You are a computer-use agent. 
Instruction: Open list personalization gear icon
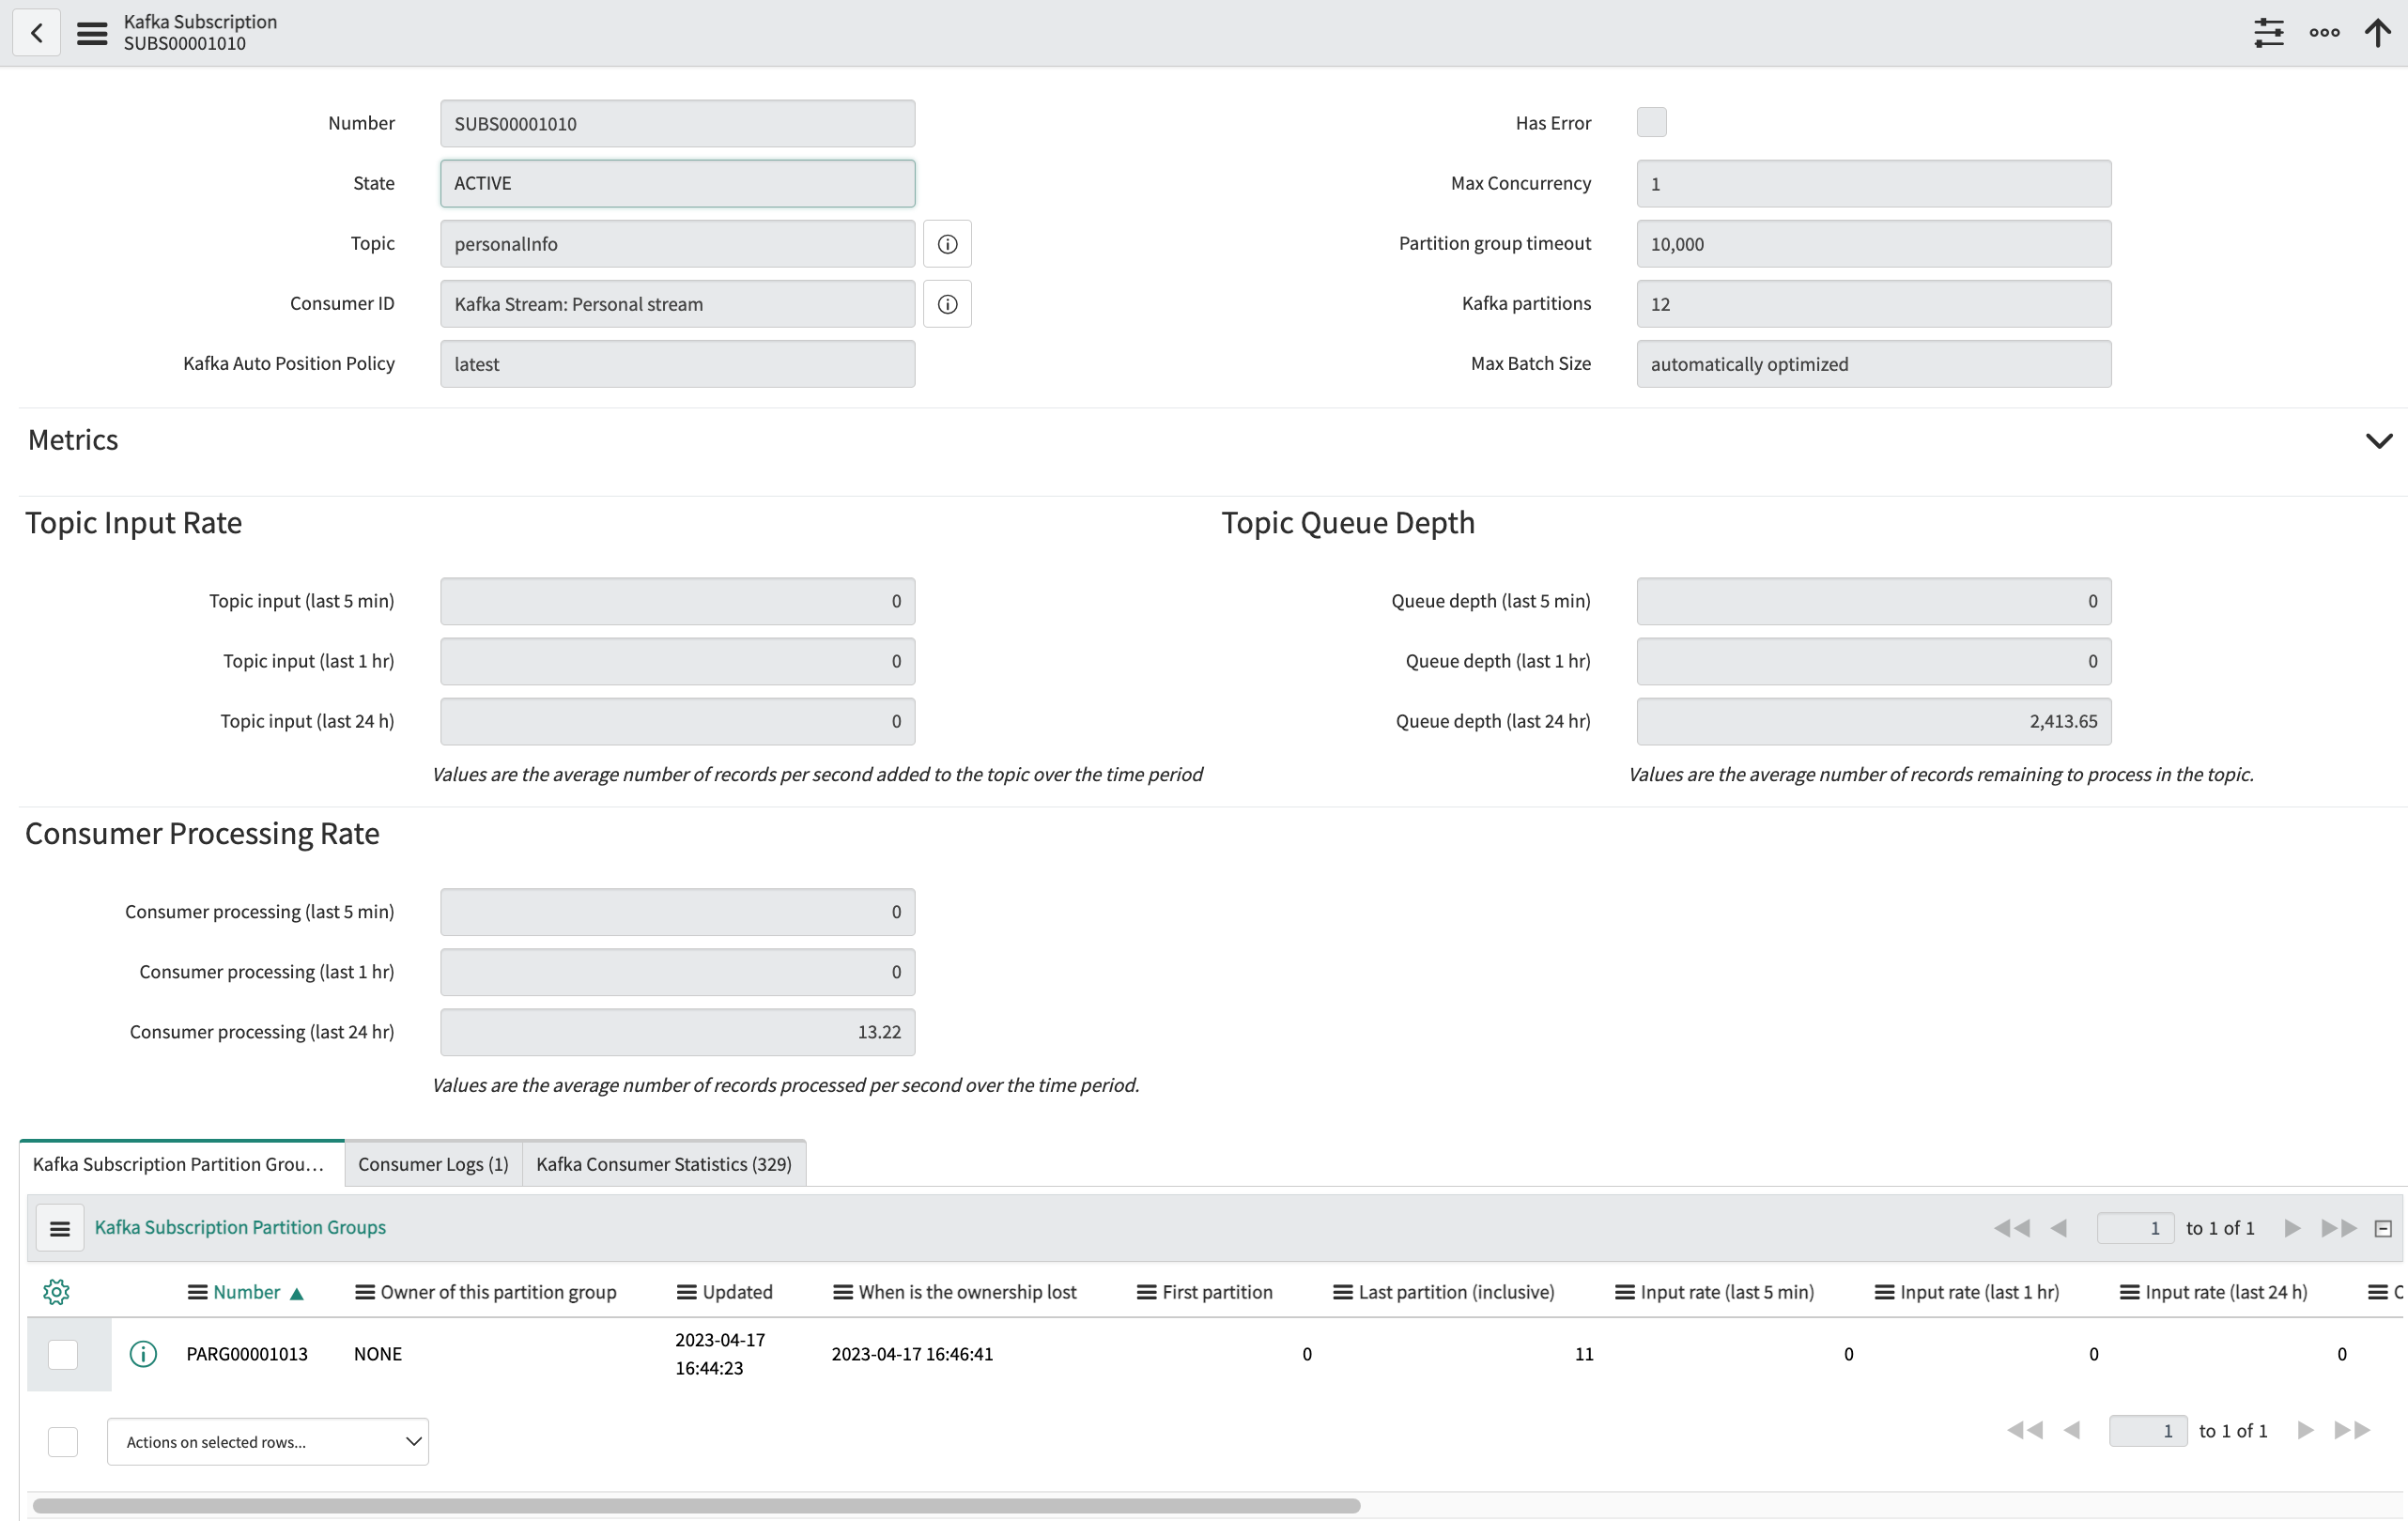56,1292
